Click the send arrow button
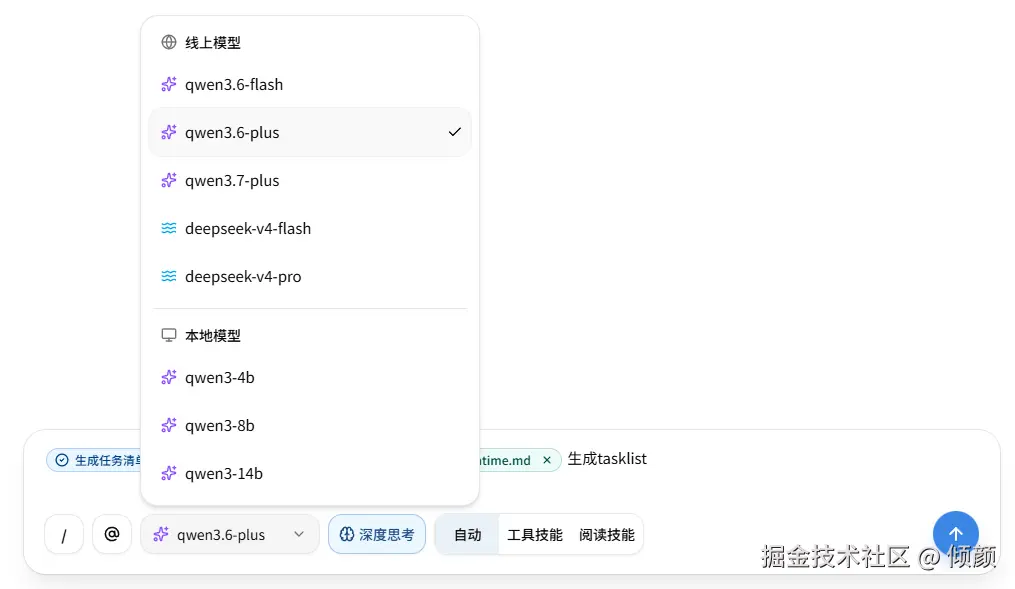 point(955,534)
